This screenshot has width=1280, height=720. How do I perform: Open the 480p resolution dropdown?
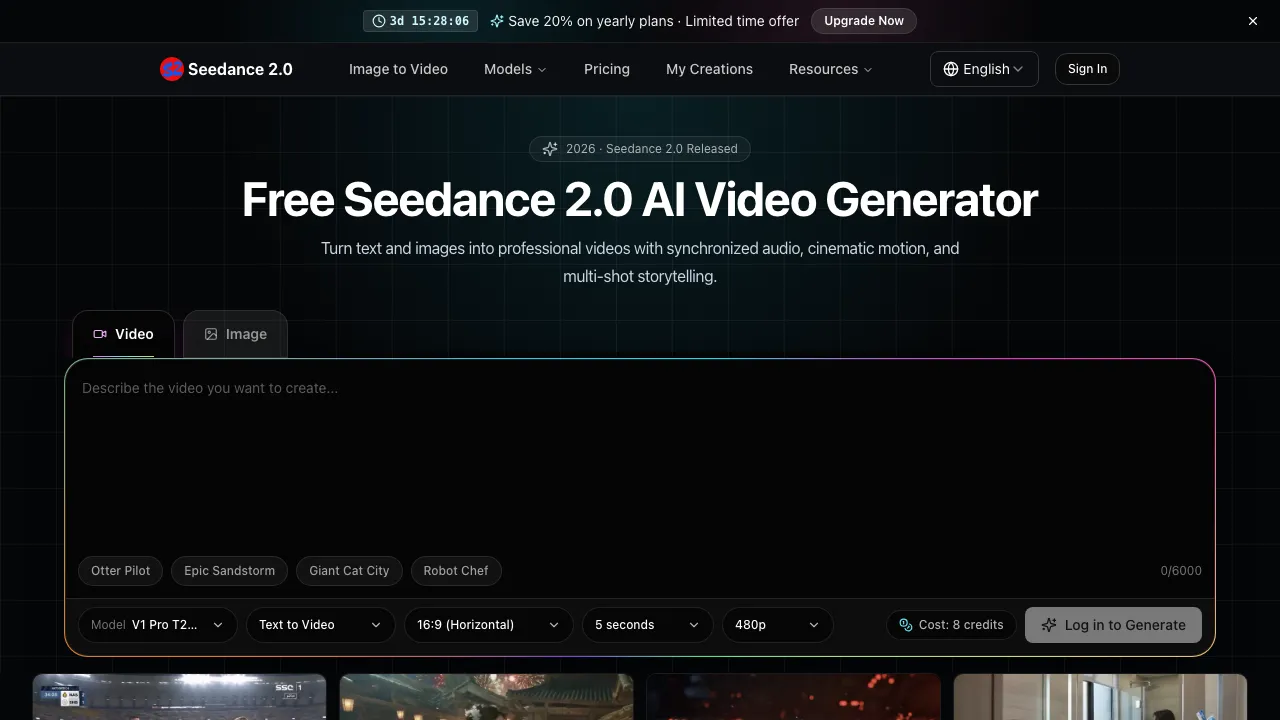coord(777,625)
